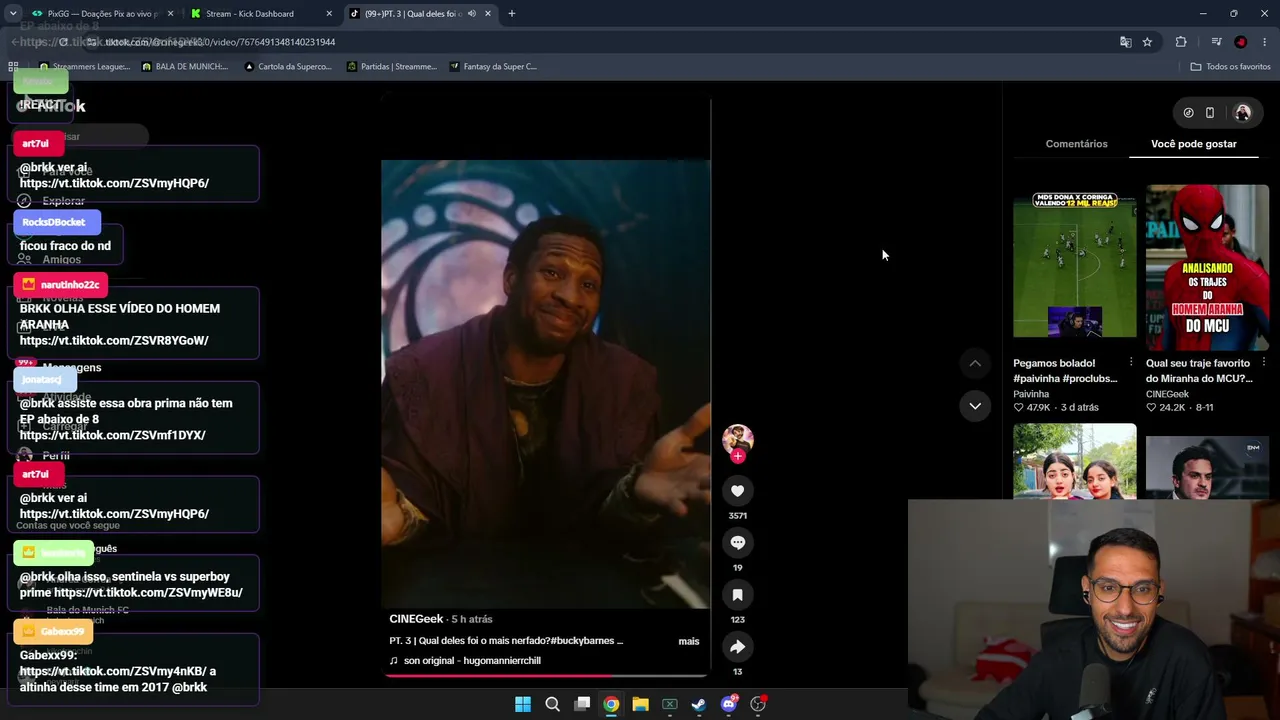Open the "Cartola da Superco..." bookmark
The width and height of the screenshot is (1280, 720).
coord(287,67)
